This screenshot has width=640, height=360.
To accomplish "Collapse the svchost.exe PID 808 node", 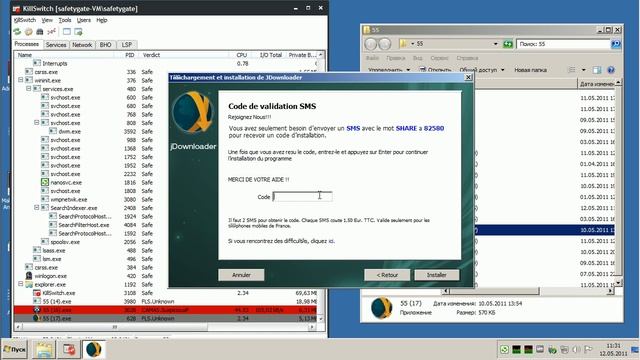I will click(x=37, y=123).
